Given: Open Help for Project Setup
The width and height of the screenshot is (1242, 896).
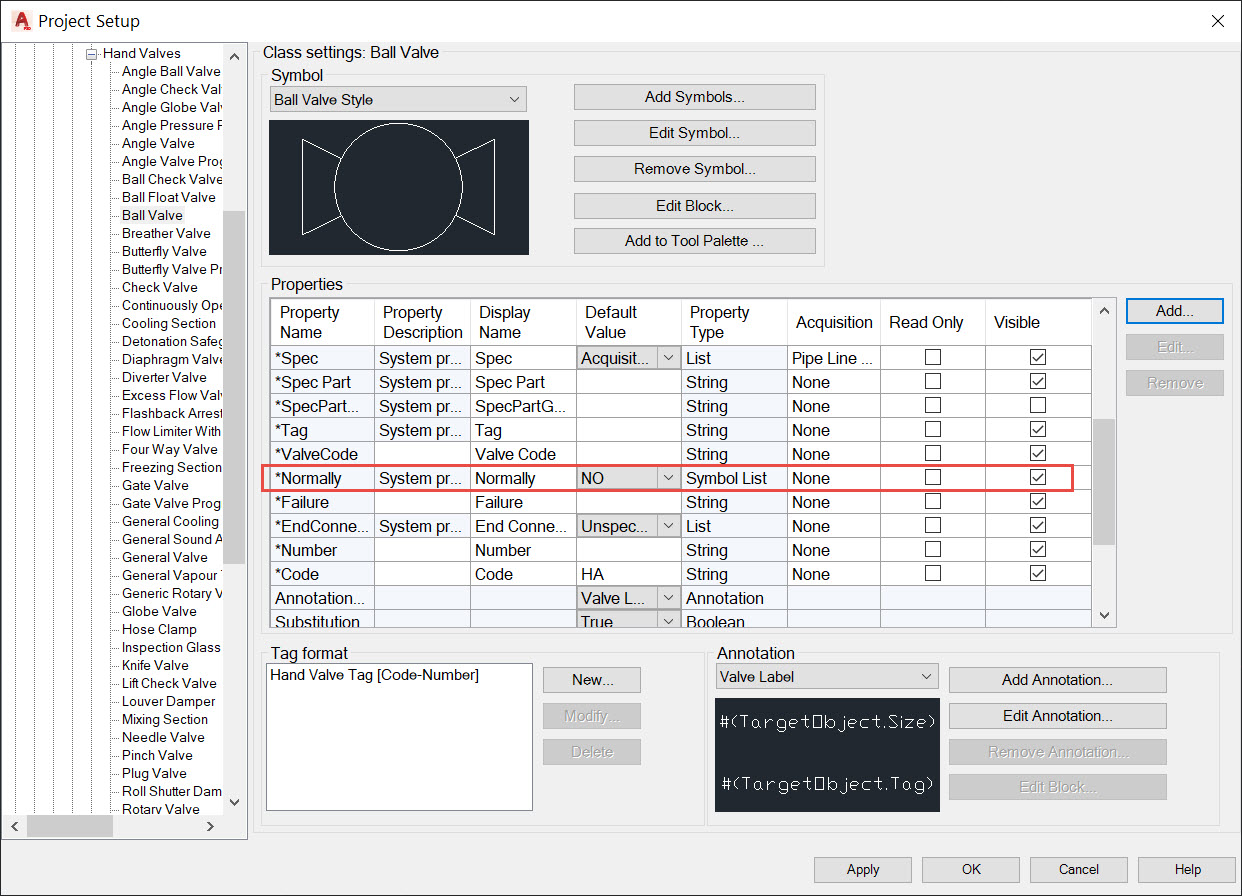Looking at the screenshot, I should tap(1187, 870).
